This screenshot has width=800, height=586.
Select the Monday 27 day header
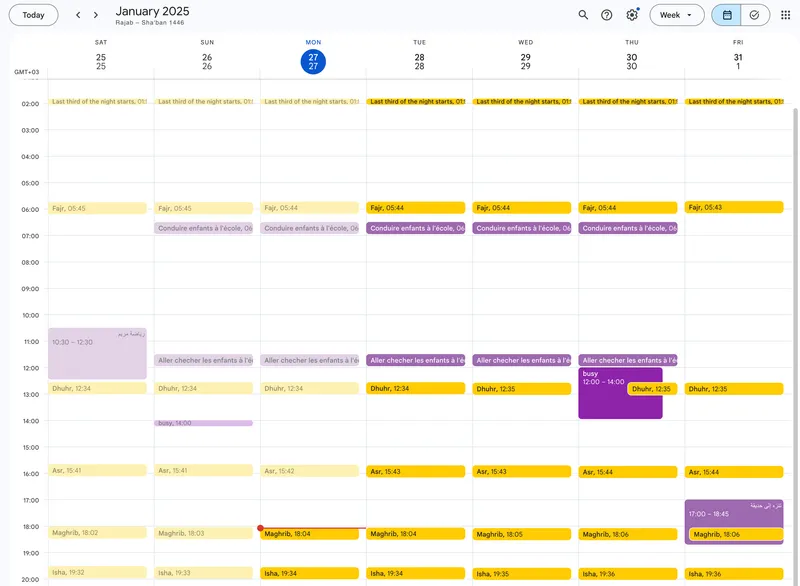pos(313,60)
